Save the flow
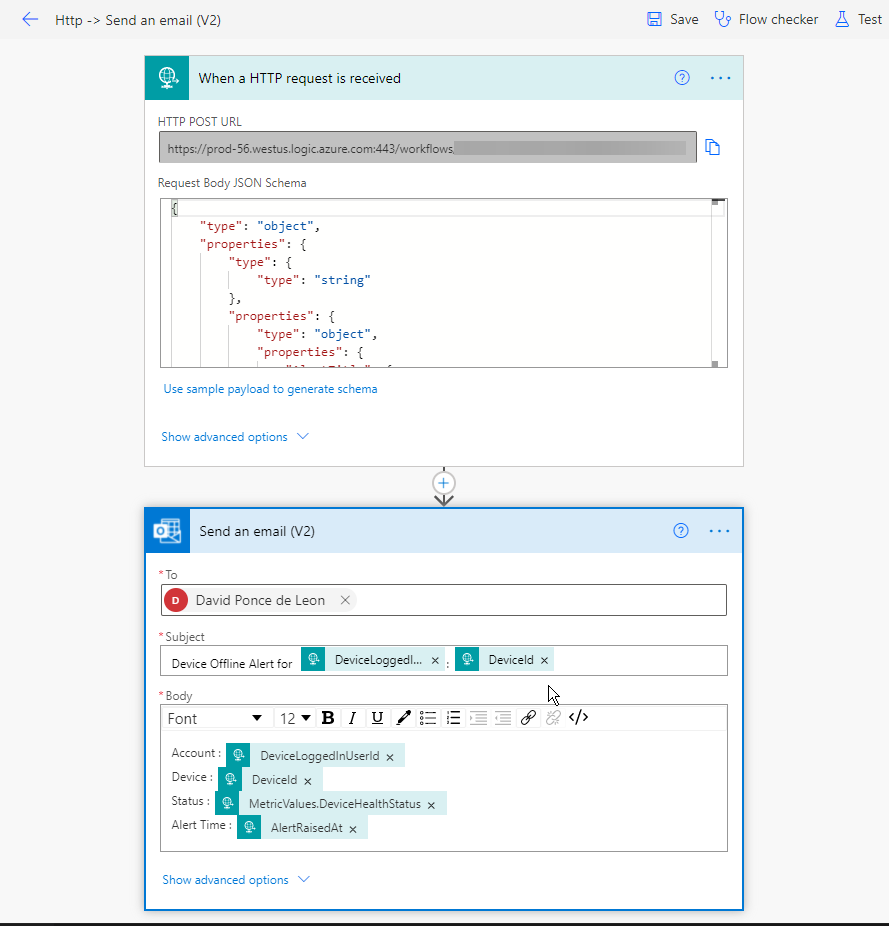This screenshot has width=889, height=926. [672, 19]
